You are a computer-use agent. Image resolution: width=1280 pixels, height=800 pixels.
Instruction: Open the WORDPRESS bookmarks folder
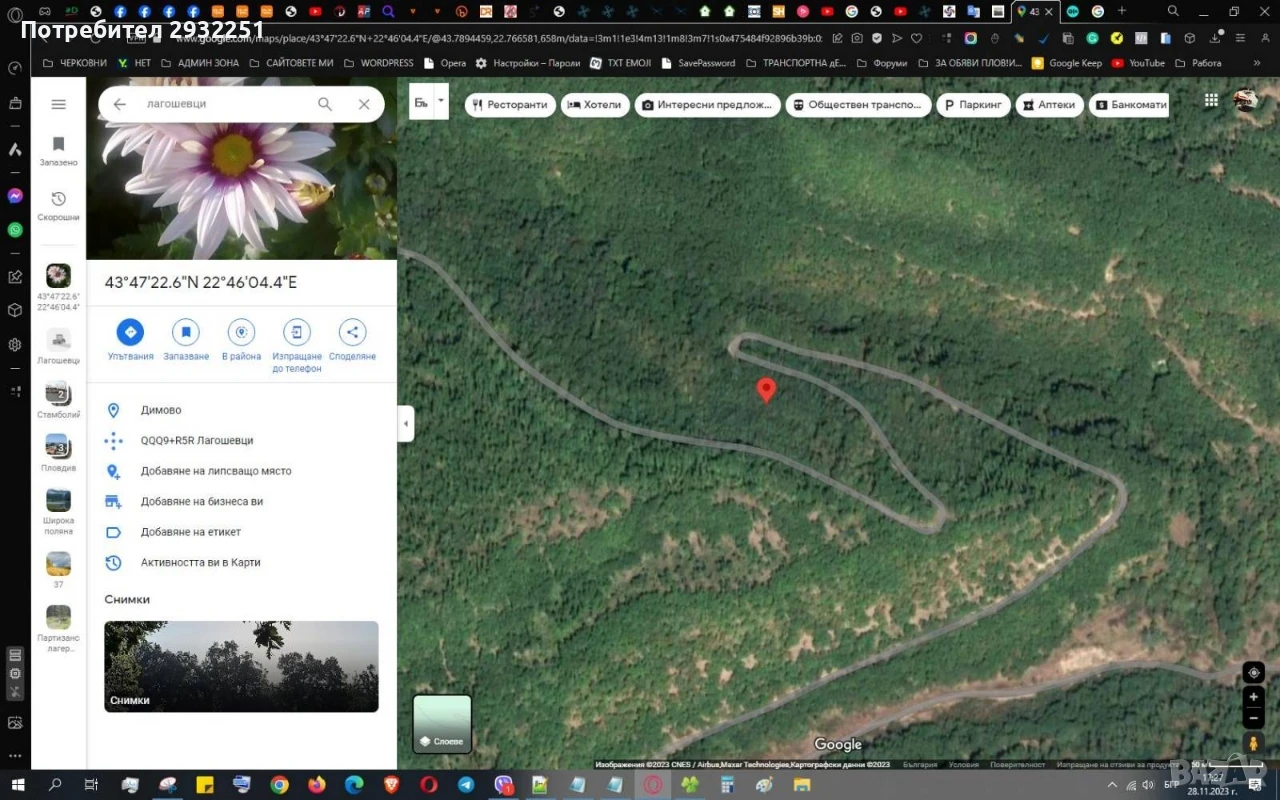tap(378, 63)
